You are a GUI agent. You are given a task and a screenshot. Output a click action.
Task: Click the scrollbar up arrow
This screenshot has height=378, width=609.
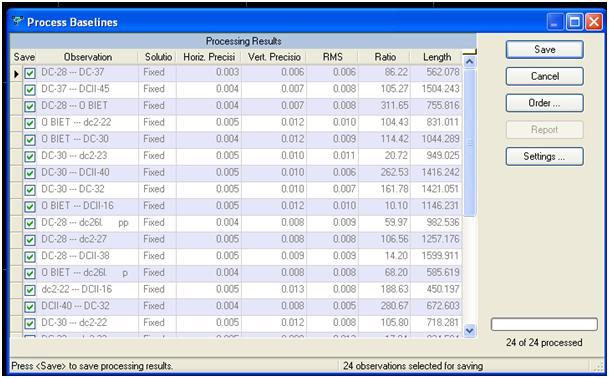[470, 61]
